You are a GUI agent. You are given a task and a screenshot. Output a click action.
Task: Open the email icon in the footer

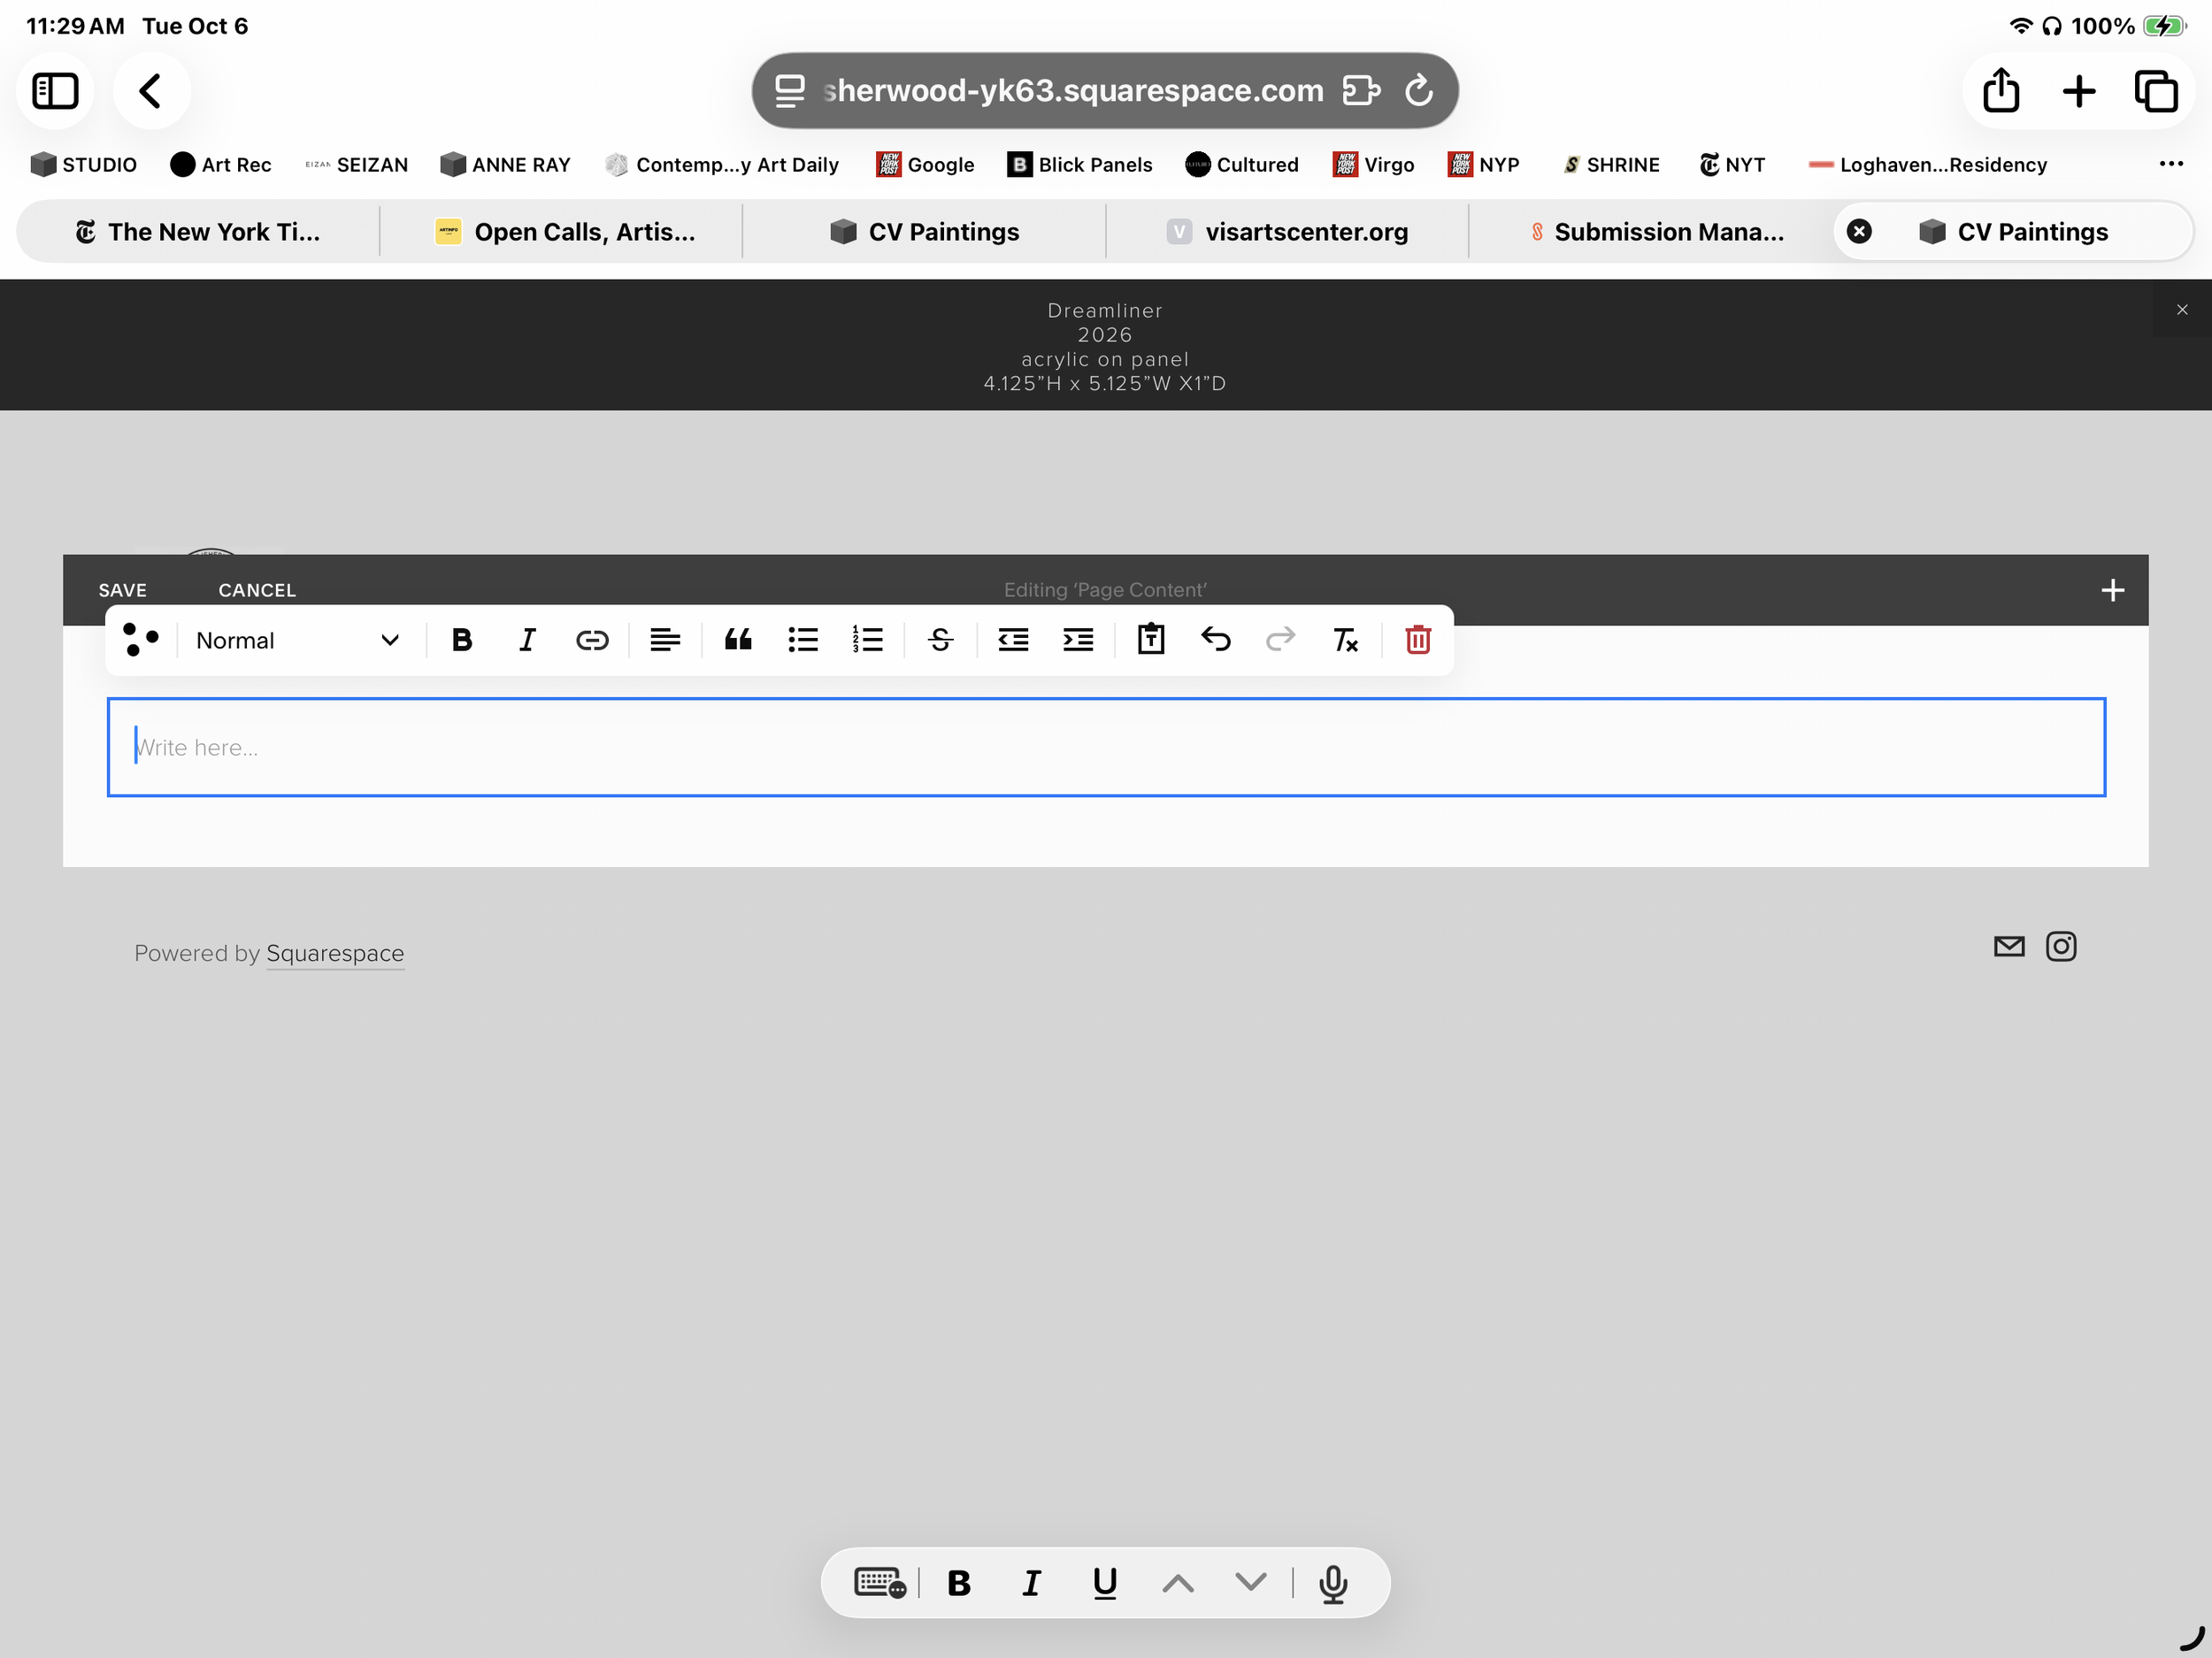pyautogui.click(x=2008, y=946)
